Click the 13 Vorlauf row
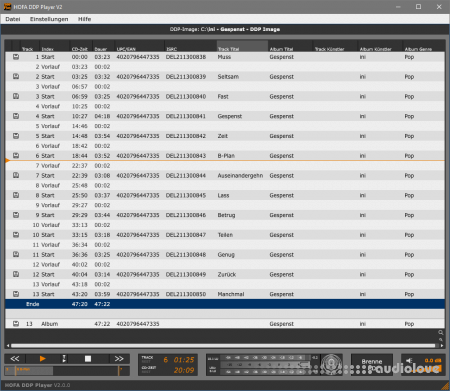 pos(225,284)
